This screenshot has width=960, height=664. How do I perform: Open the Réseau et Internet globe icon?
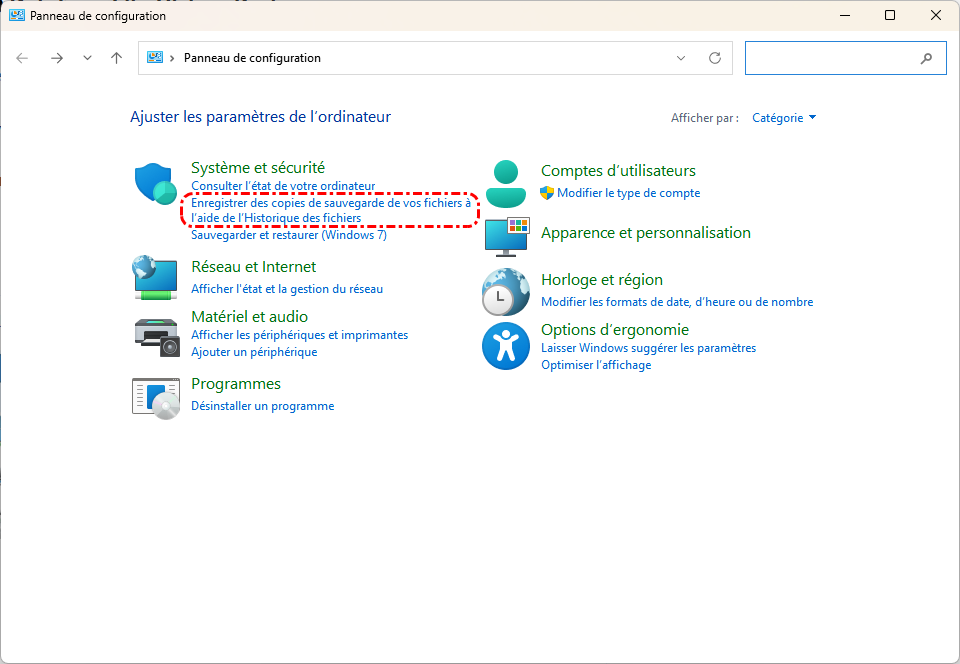click(156, 278)
